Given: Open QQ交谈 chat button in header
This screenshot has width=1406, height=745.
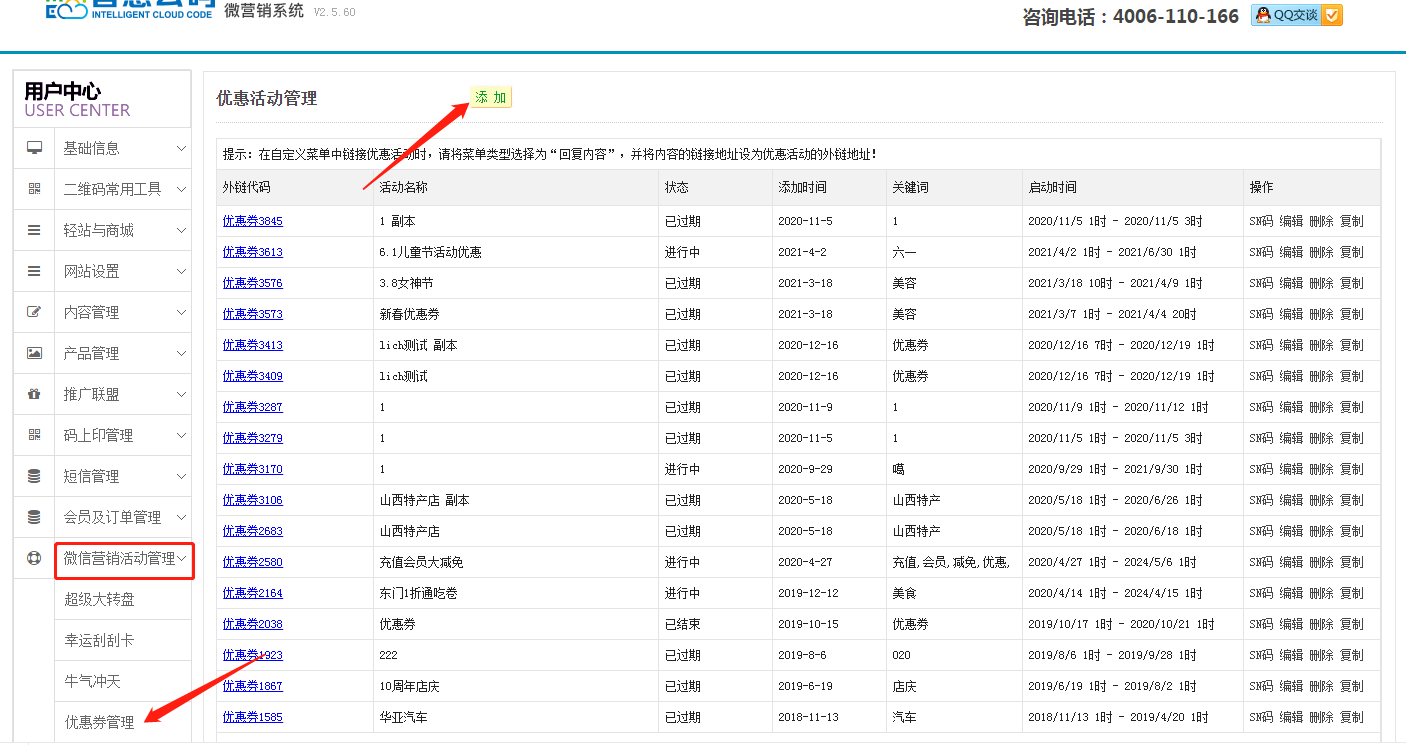Looking at the screenshot, I should 1296,15.
